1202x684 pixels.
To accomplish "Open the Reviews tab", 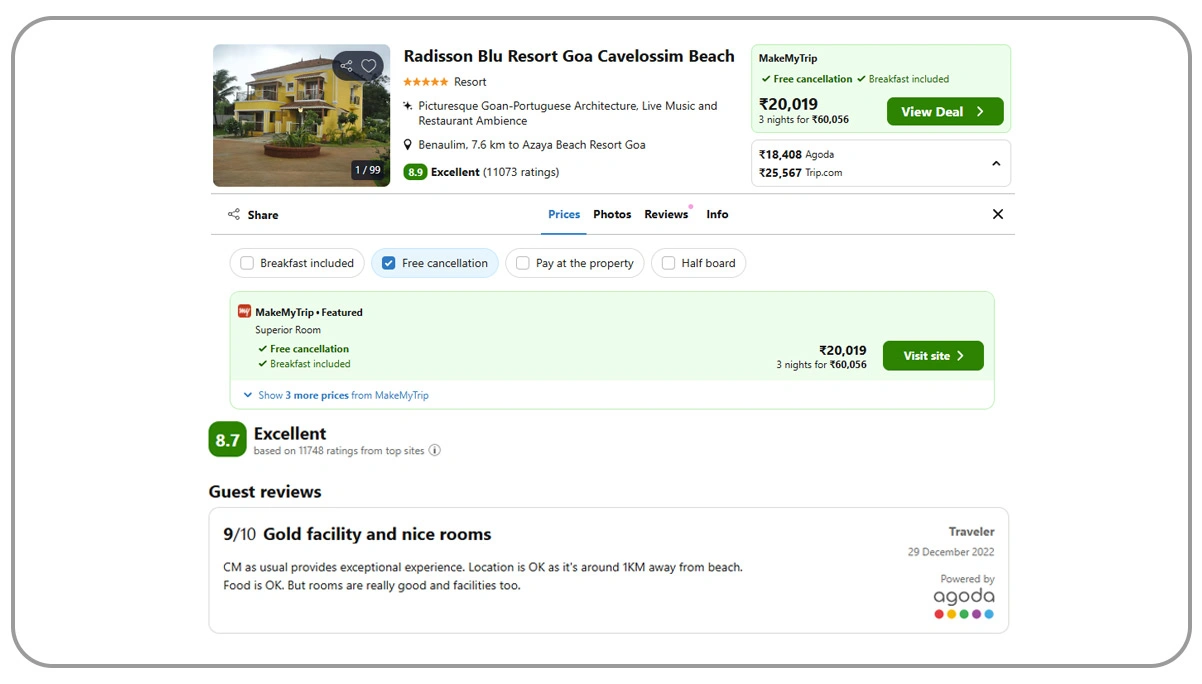I will click(666, 214).
